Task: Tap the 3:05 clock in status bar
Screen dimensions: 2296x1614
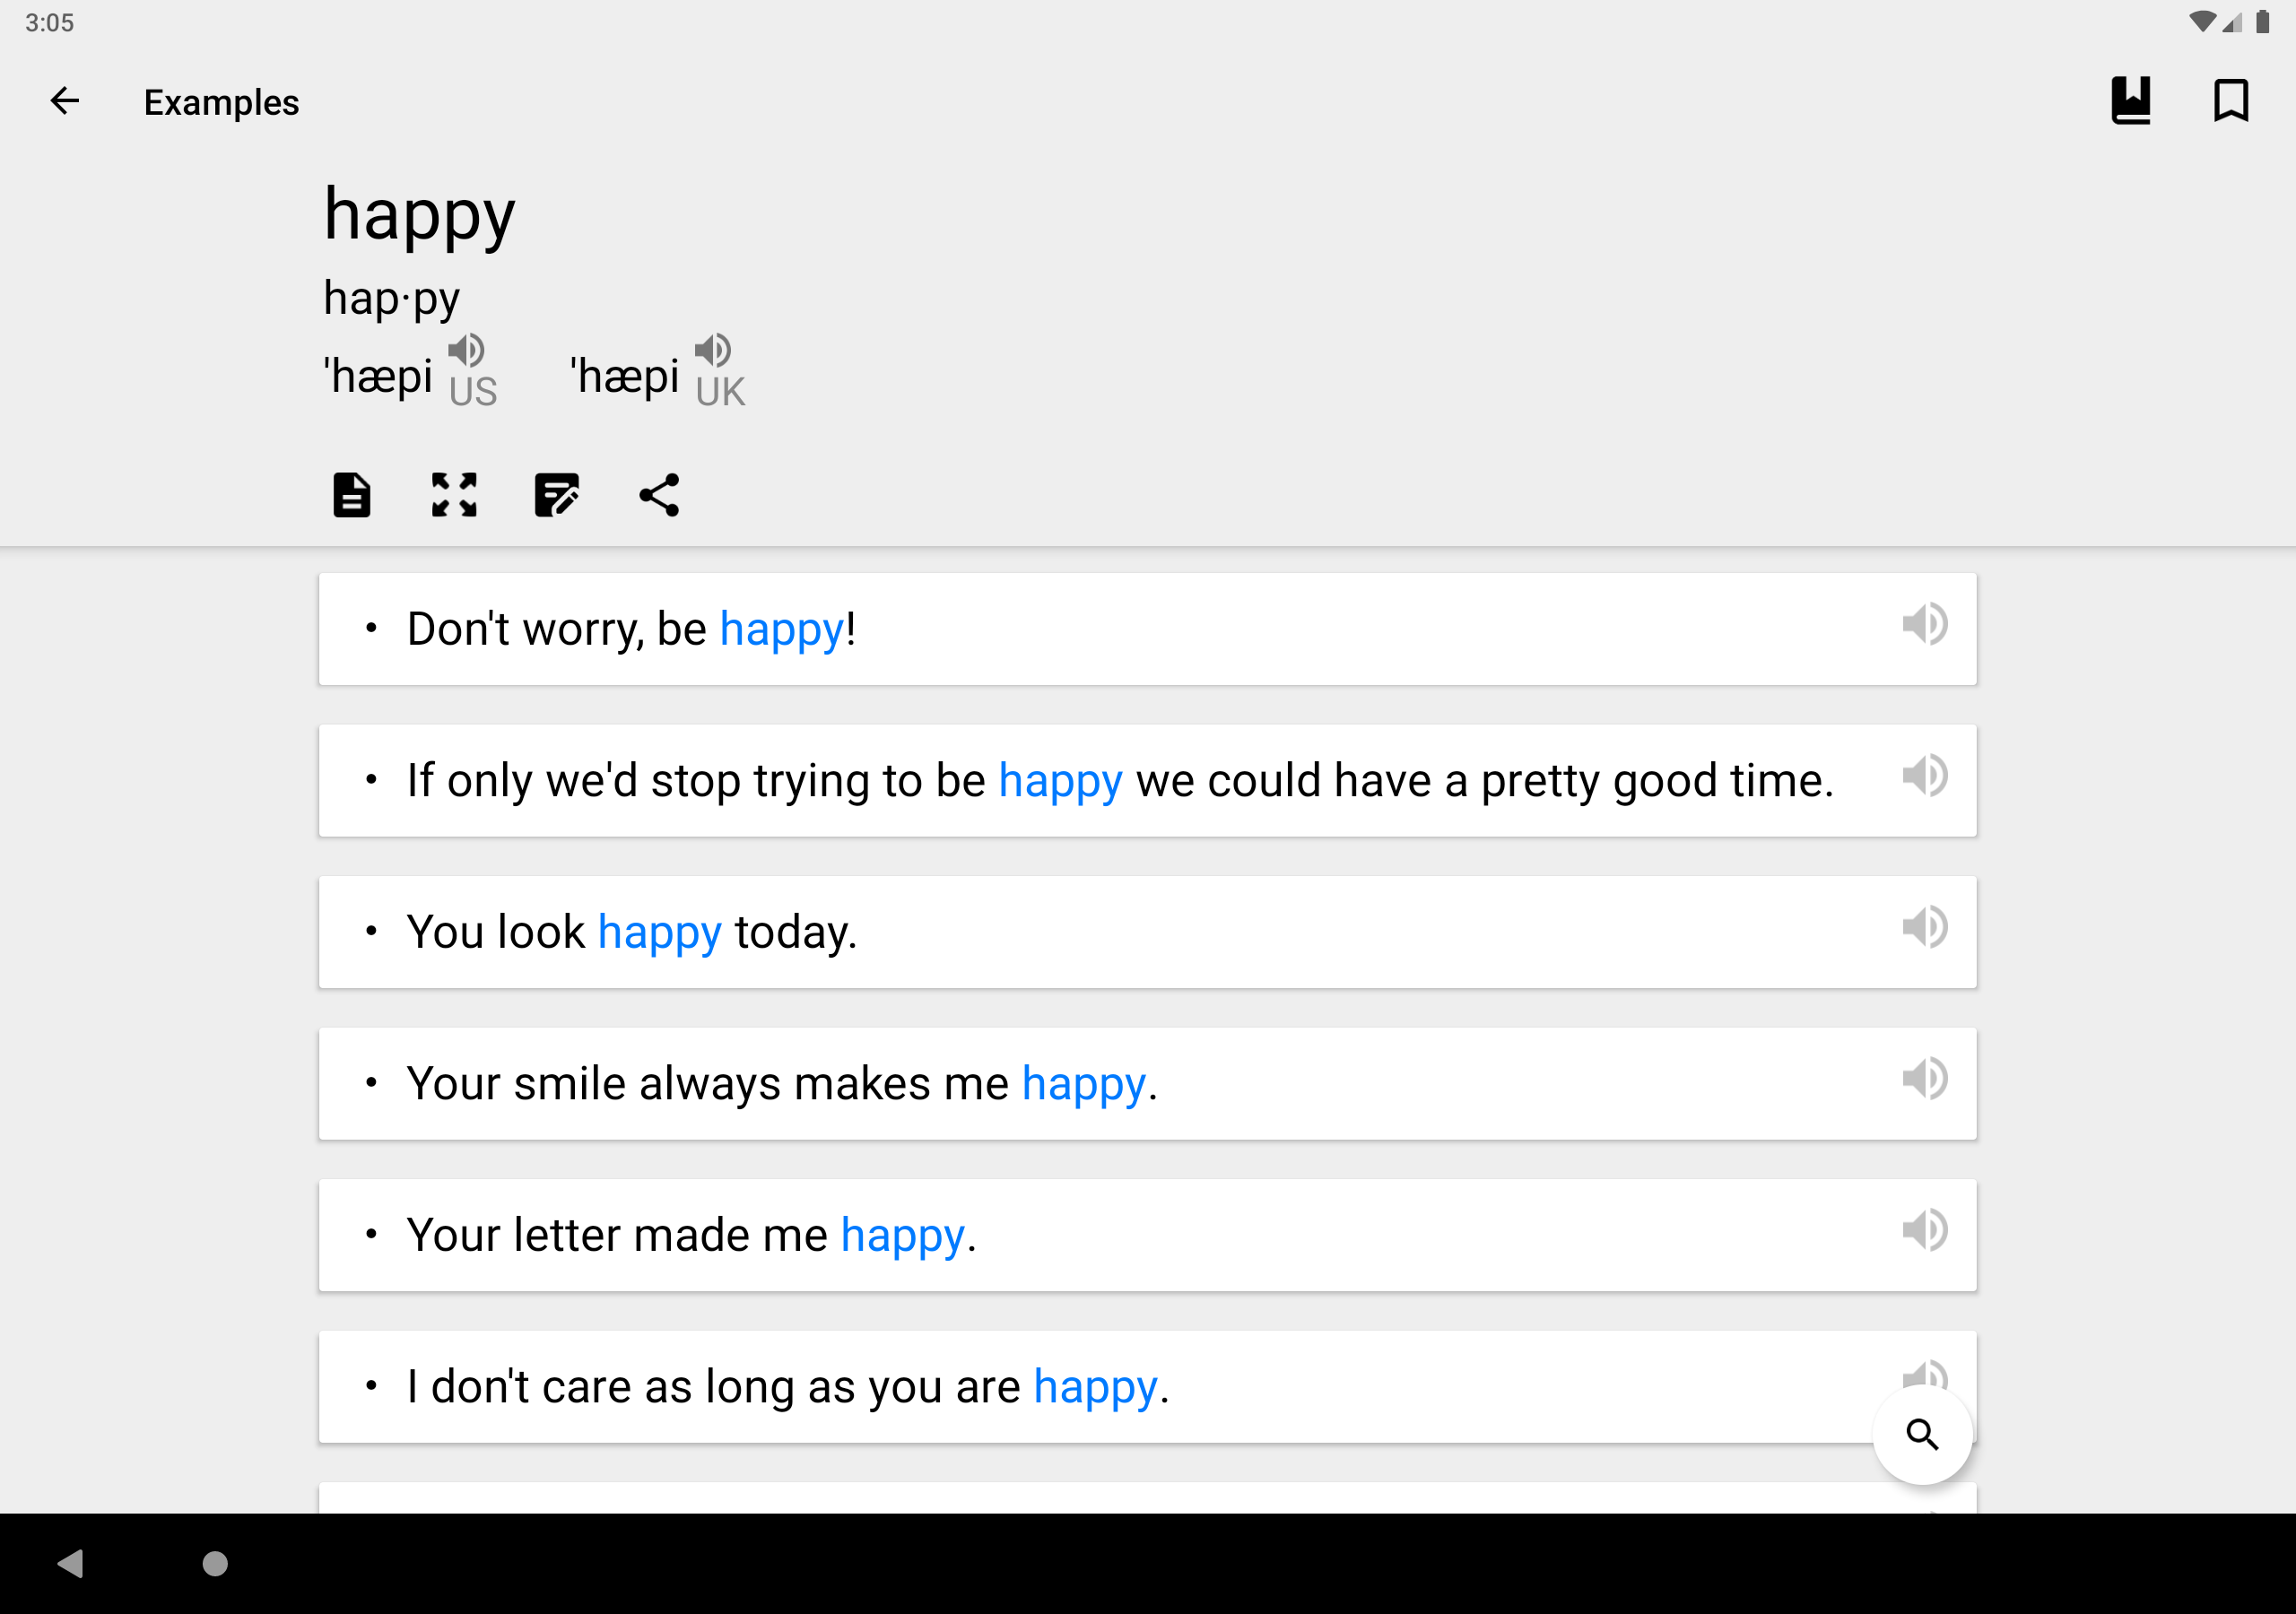Action: (49, 23)
